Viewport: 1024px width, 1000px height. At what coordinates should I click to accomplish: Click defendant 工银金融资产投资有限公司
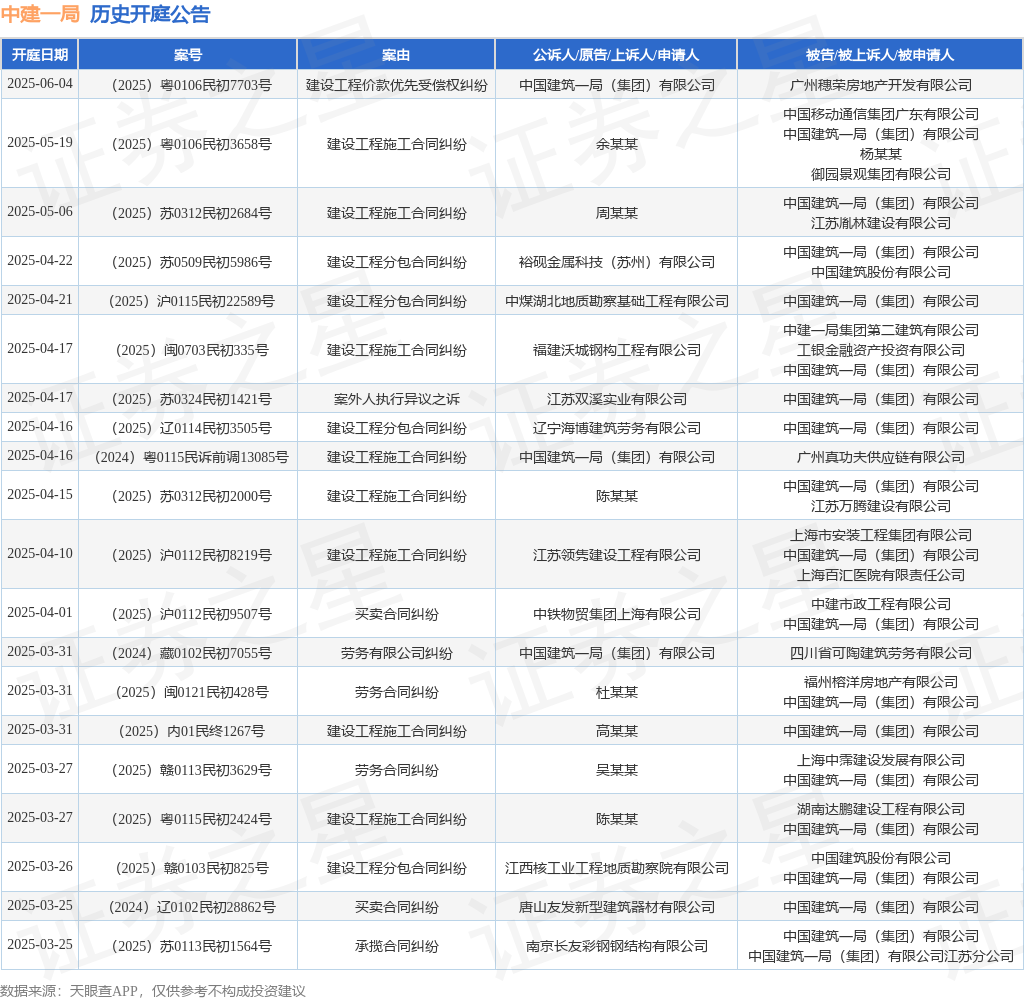[880, 351]
